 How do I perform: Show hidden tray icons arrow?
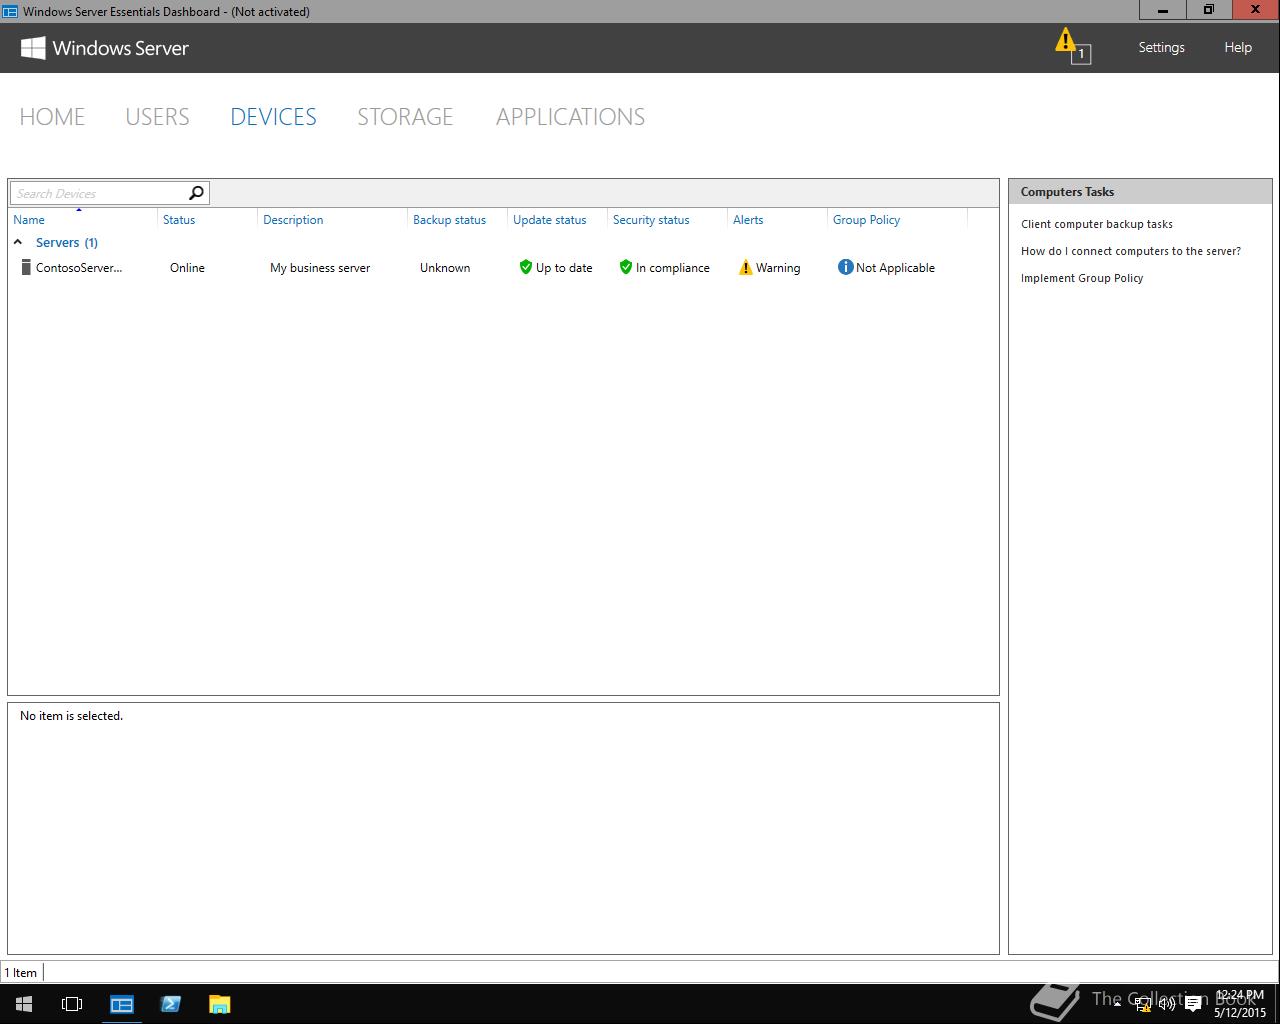point(1117,1004)
